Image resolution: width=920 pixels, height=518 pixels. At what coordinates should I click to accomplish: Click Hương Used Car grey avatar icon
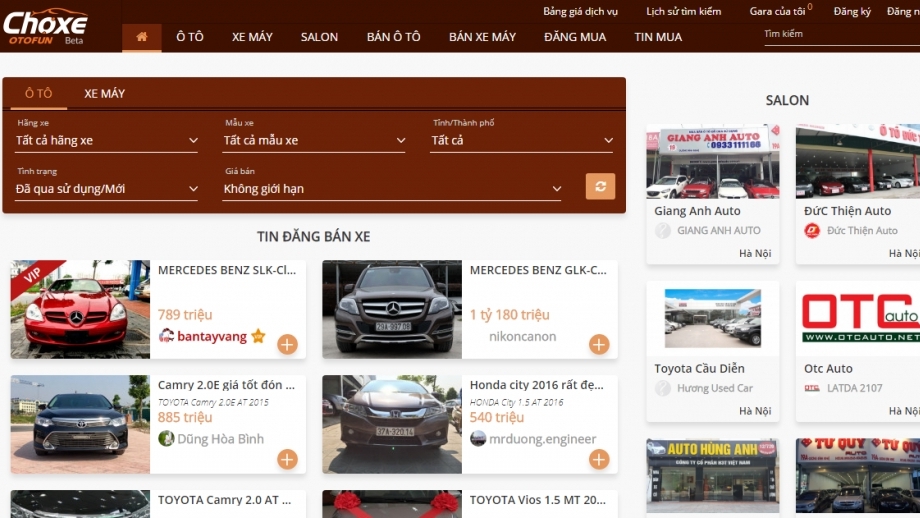point(663,388)
